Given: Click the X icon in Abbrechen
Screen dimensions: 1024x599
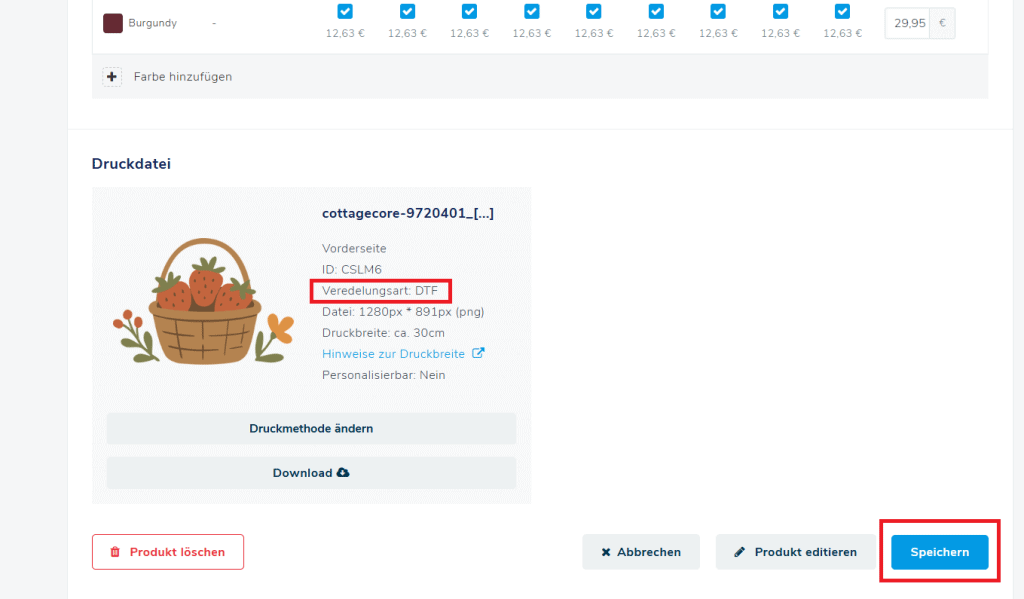Looking at the screenshot, I should coord(606,552).
